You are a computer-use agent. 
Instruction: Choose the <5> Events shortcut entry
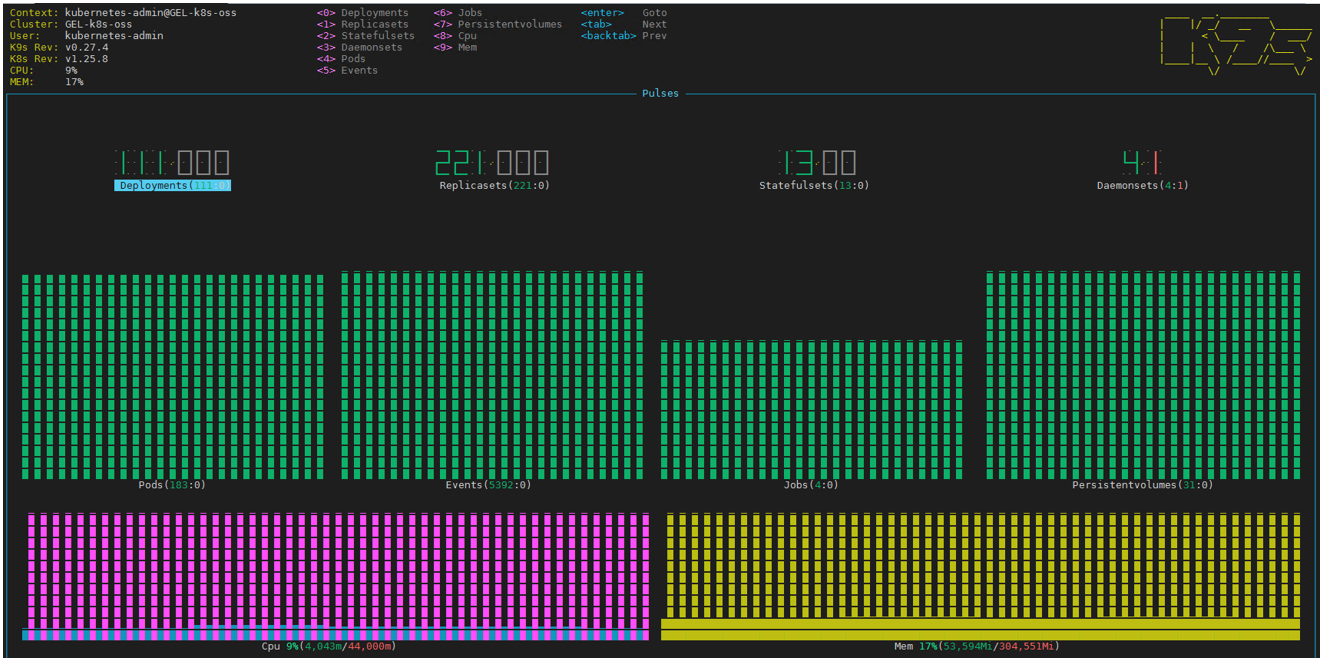click(347, 71)
